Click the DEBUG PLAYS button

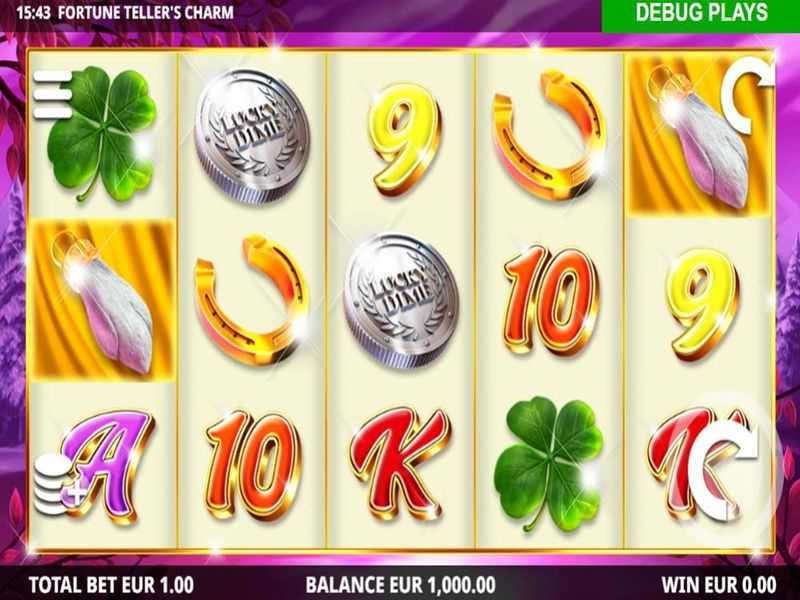[701, 14]
